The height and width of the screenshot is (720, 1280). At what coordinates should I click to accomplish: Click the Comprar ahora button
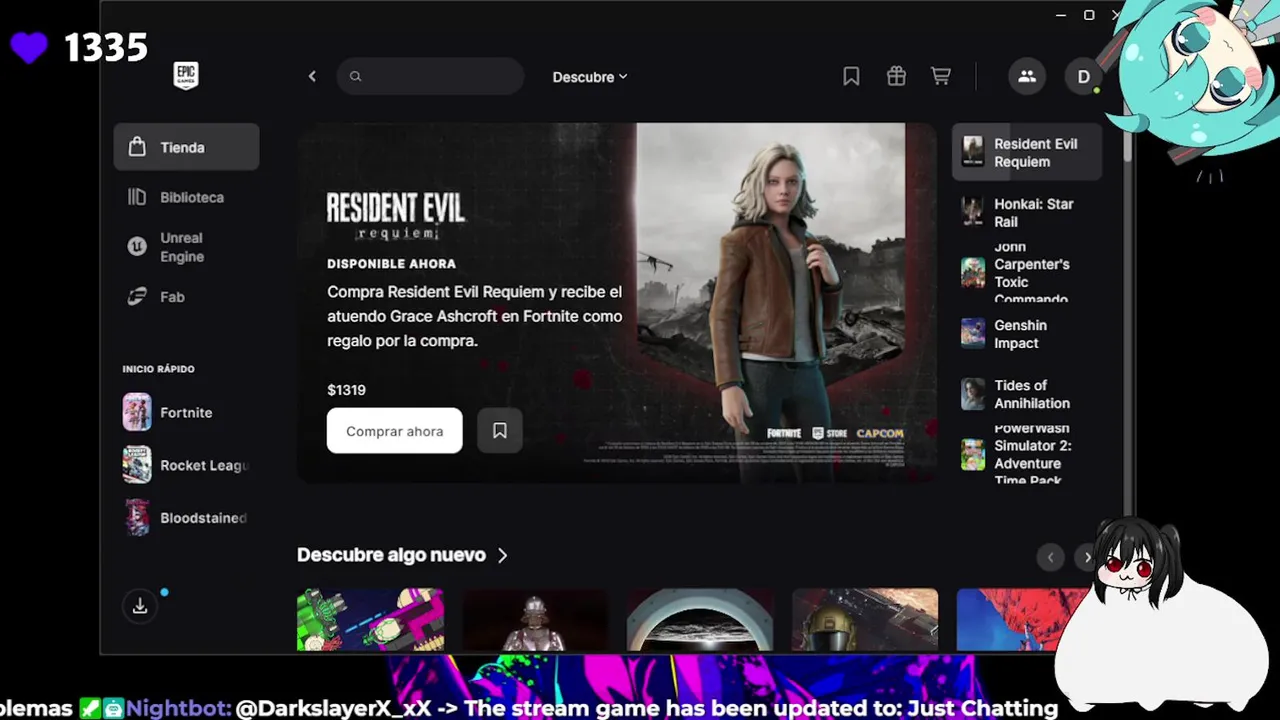[394, 431]
